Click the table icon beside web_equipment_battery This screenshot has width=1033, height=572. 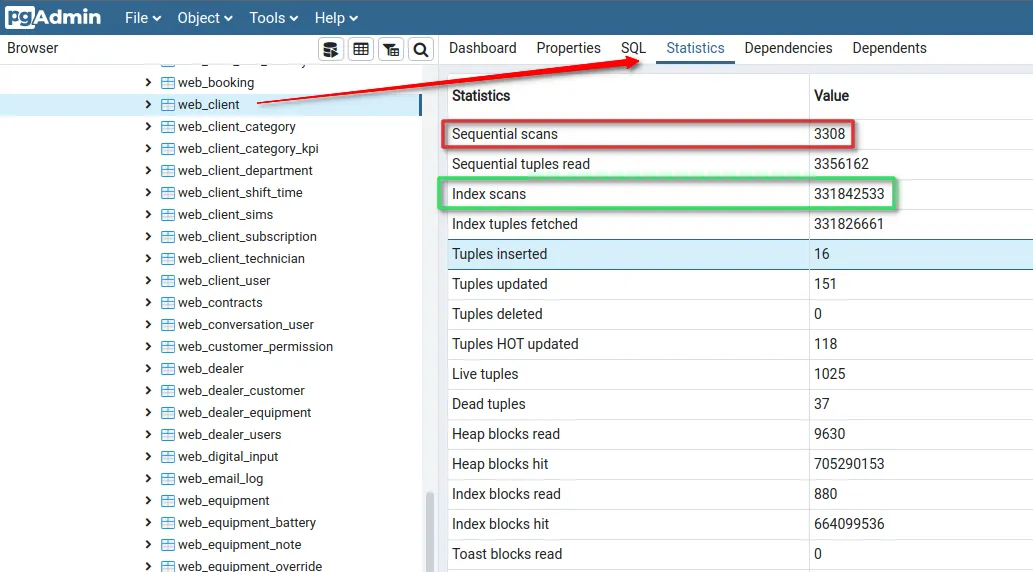(x=168, y=523)
